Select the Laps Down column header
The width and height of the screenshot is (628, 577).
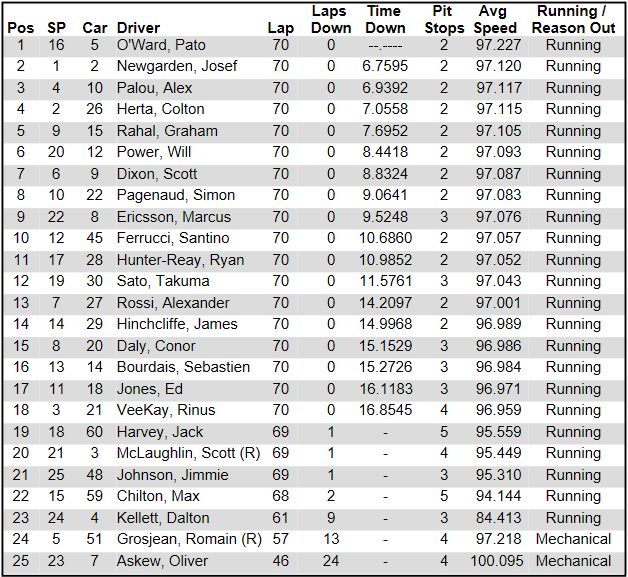click(331, 19)
